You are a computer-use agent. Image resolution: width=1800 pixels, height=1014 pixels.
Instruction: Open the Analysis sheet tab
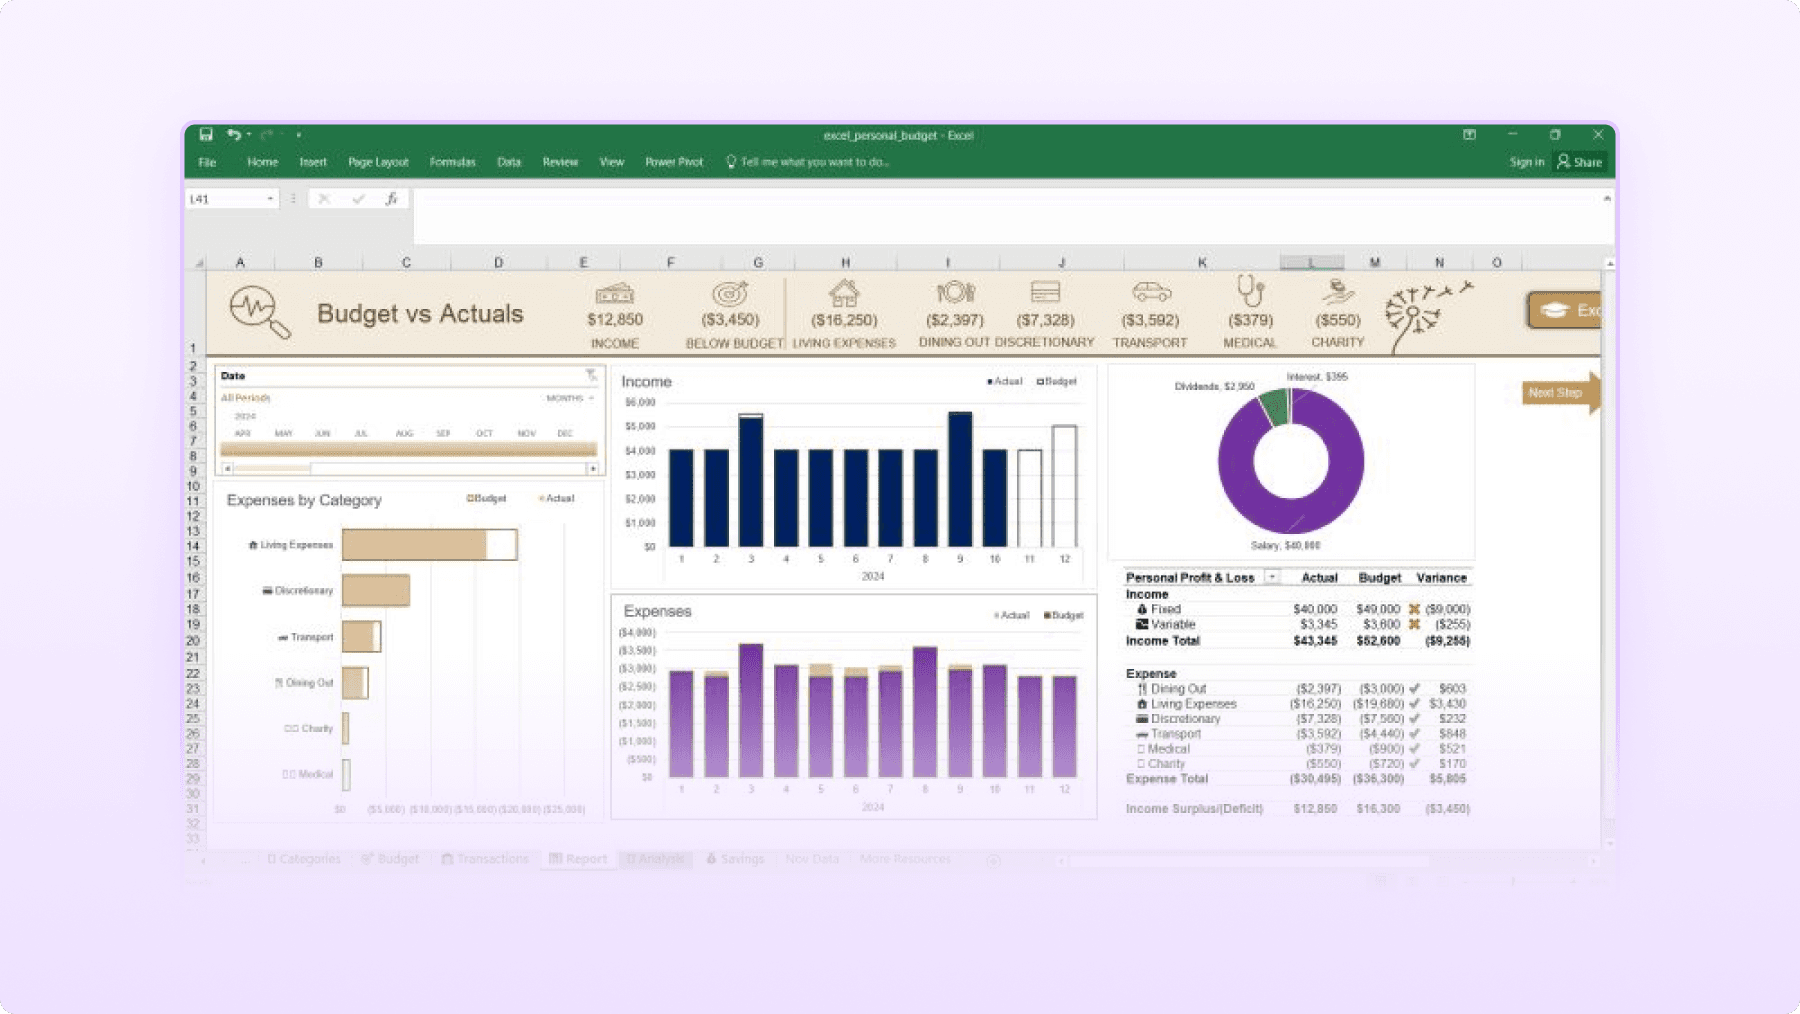point(655,859)
